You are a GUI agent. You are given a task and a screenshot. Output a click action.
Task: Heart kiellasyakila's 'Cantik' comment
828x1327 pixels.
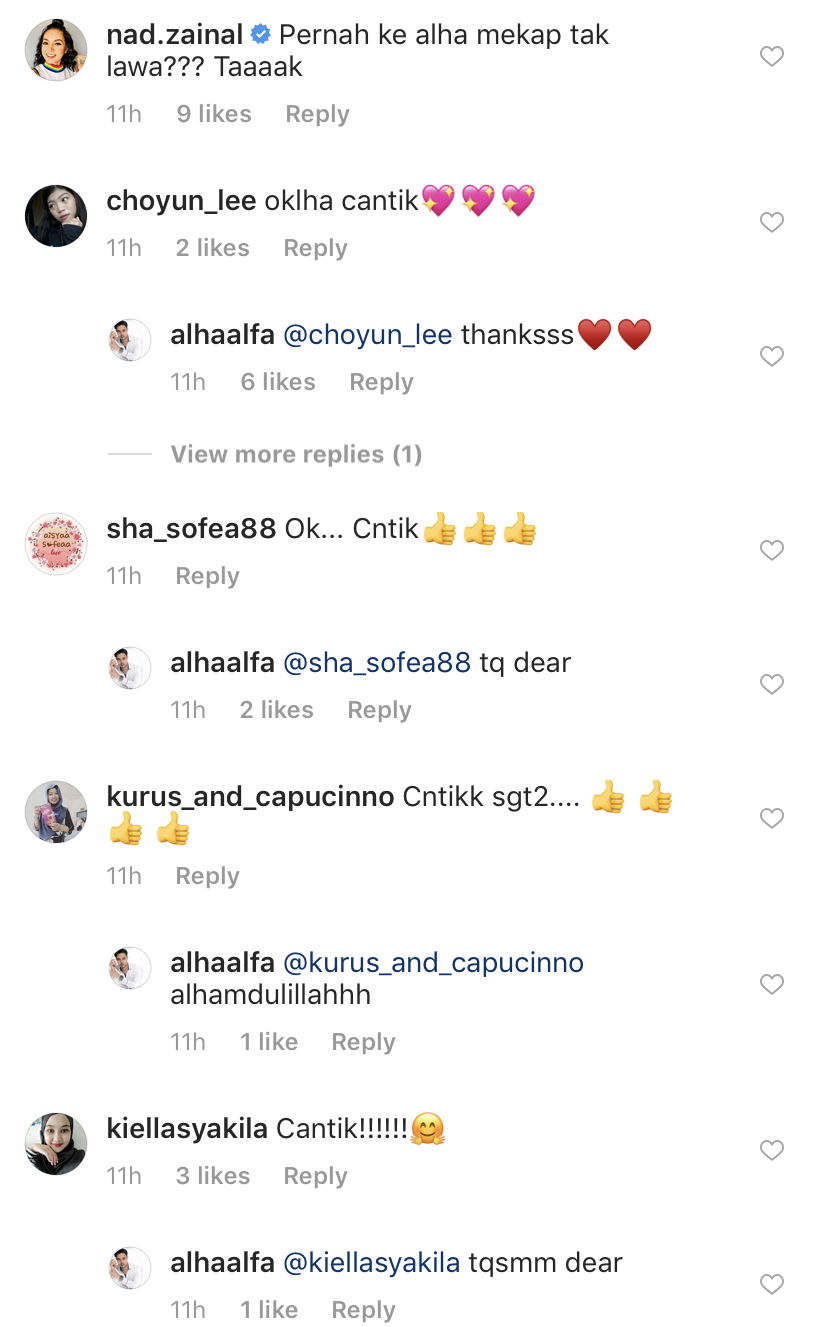[771, 1151]
